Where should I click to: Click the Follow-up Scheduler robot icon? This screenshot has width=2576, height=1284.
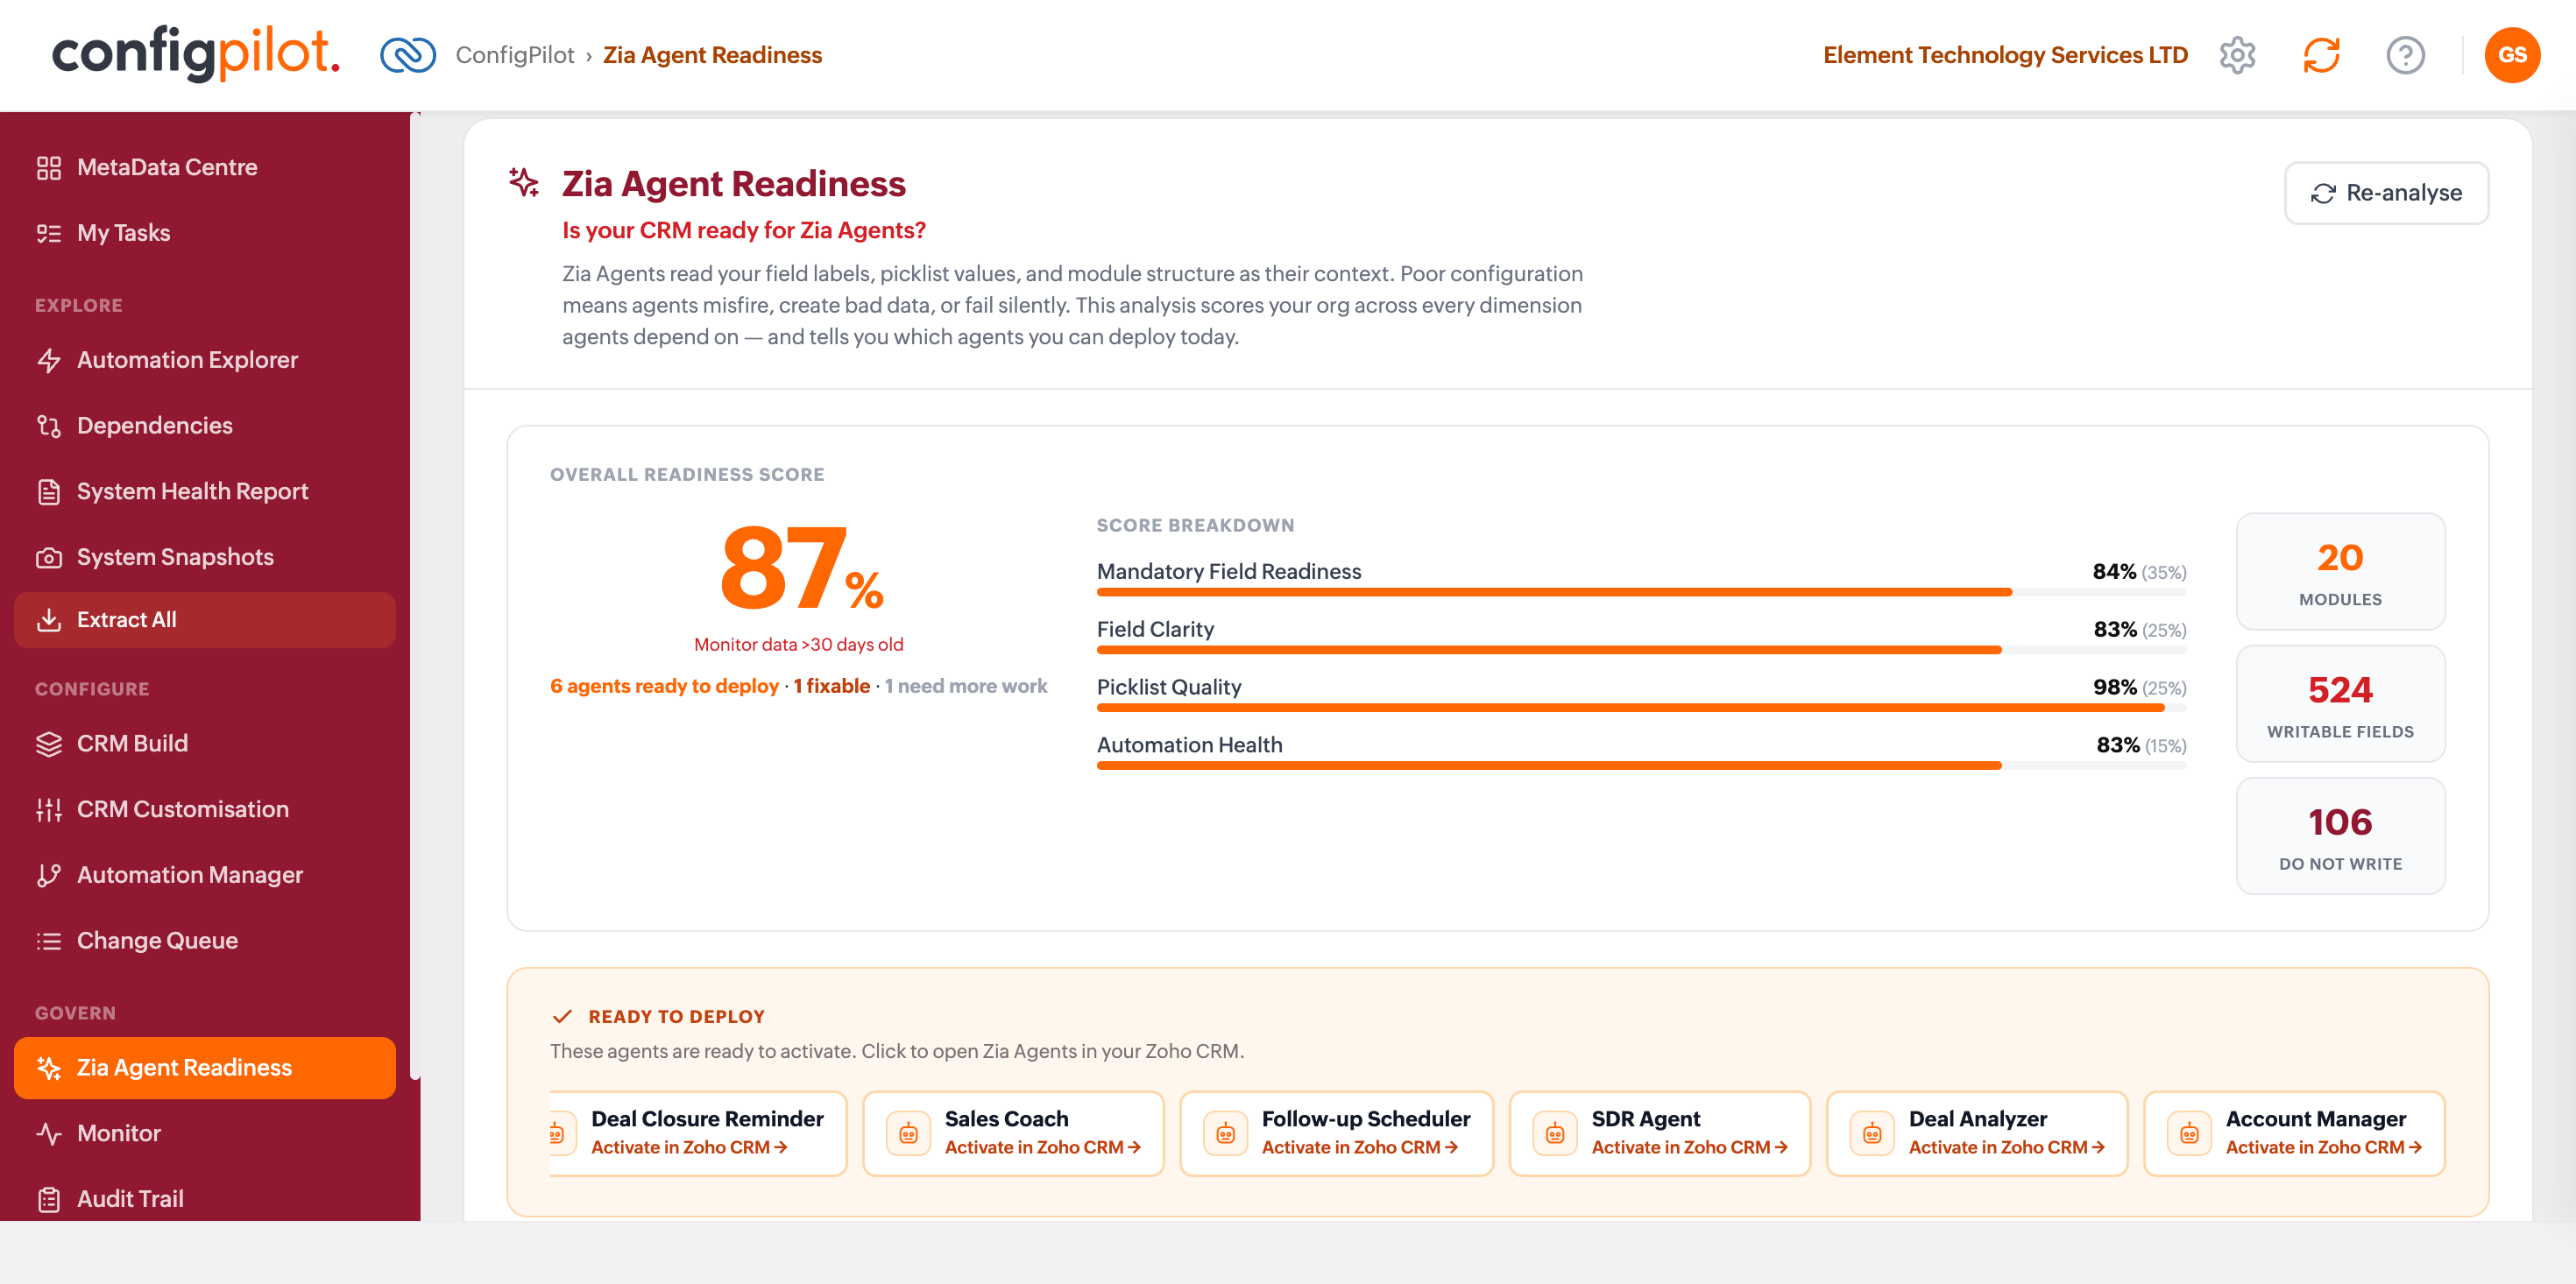tap(1225, 1133)
